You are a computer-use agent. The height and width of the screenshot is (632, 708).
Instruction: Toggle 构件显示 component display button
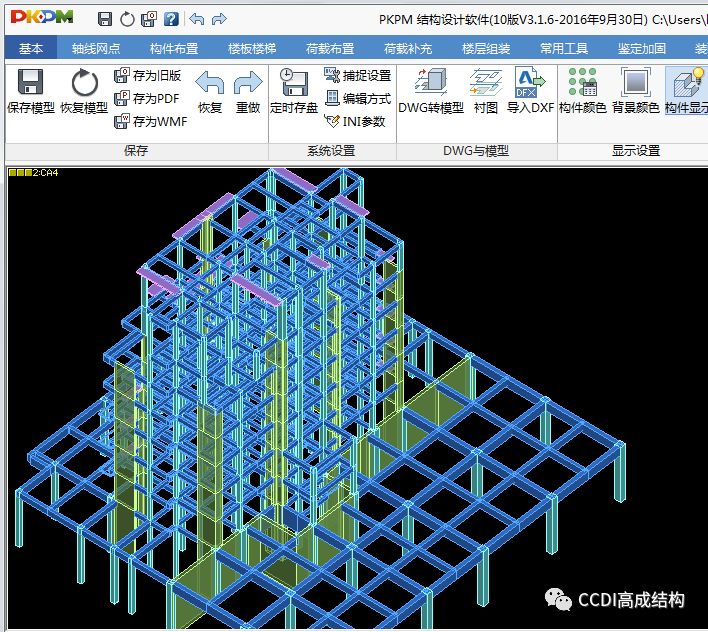click(x=686, y=91)
